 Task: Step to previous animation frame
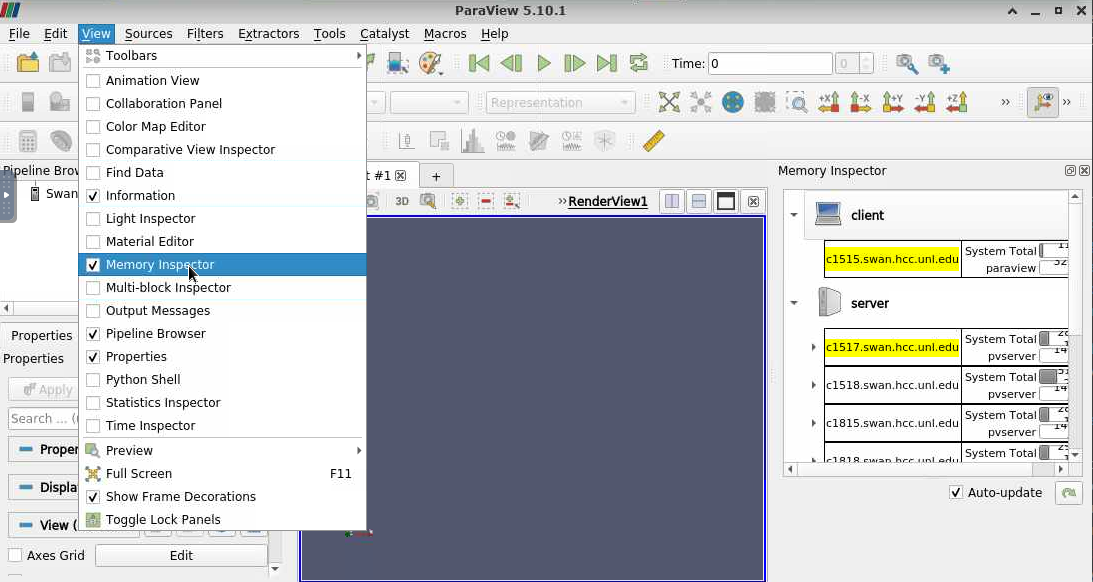511,63
